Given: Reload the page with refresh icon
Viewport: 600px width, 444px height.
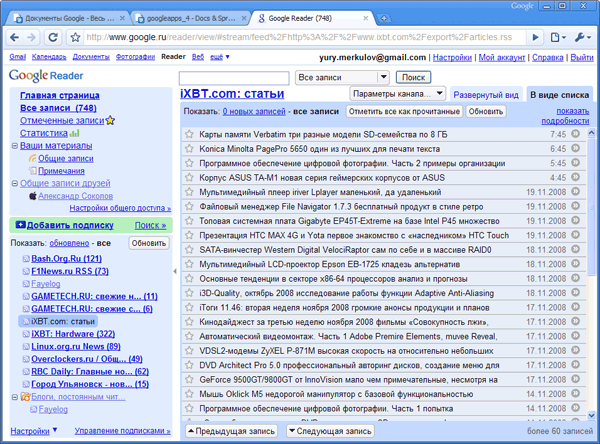Looking at the screenshot, I should pos(53,37).
